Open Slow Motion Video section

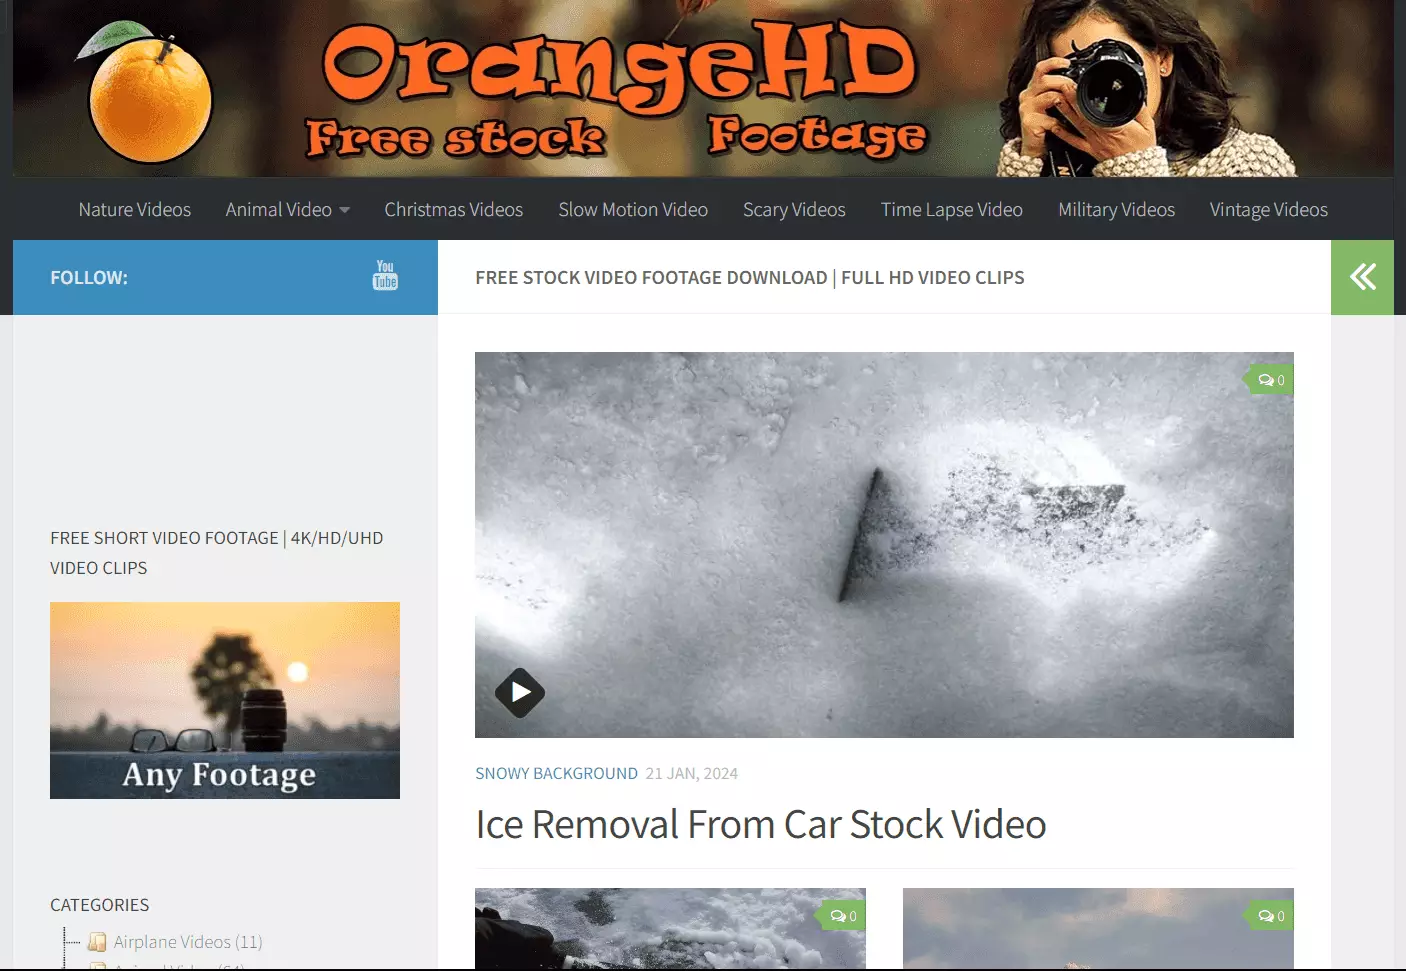point(633,210)
